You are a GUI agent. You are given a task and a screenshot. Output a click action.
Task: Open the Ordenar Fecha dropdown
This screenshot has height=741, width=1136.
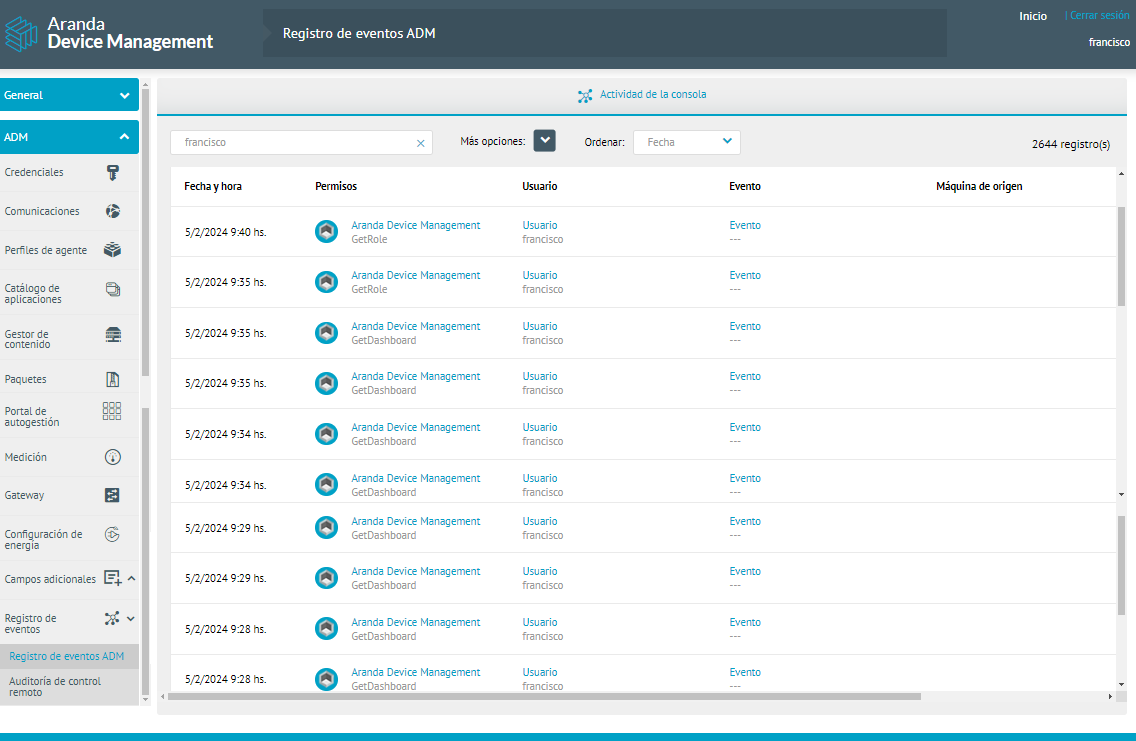[687, 142]
